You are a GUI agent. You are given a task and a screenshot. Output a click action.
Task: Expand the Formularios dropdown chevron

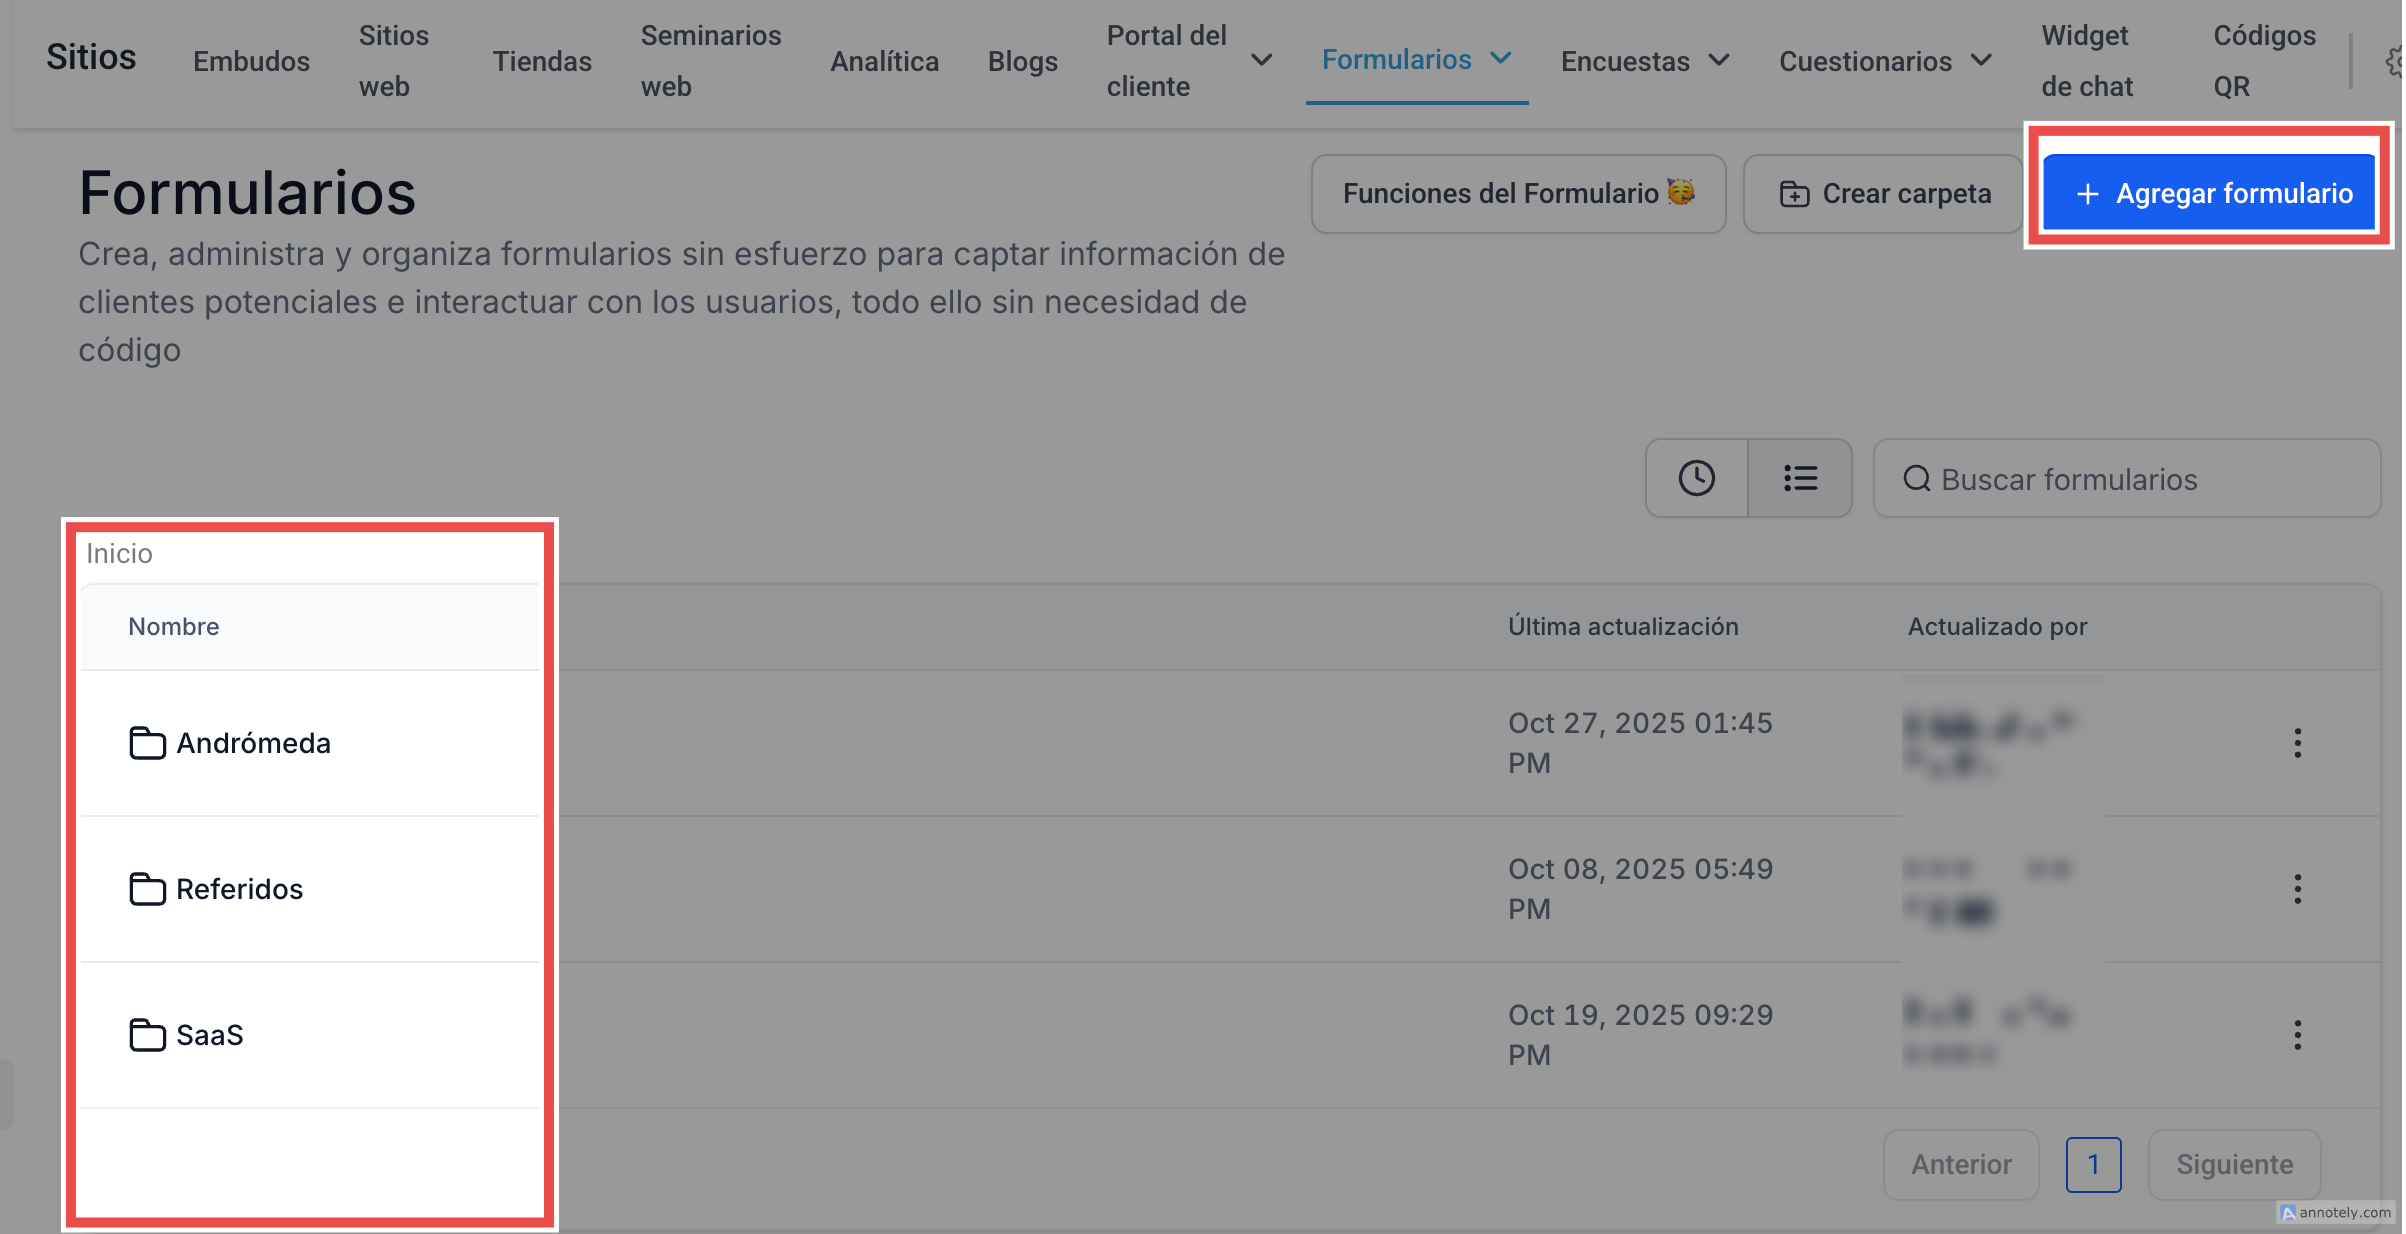point(1501,59)
